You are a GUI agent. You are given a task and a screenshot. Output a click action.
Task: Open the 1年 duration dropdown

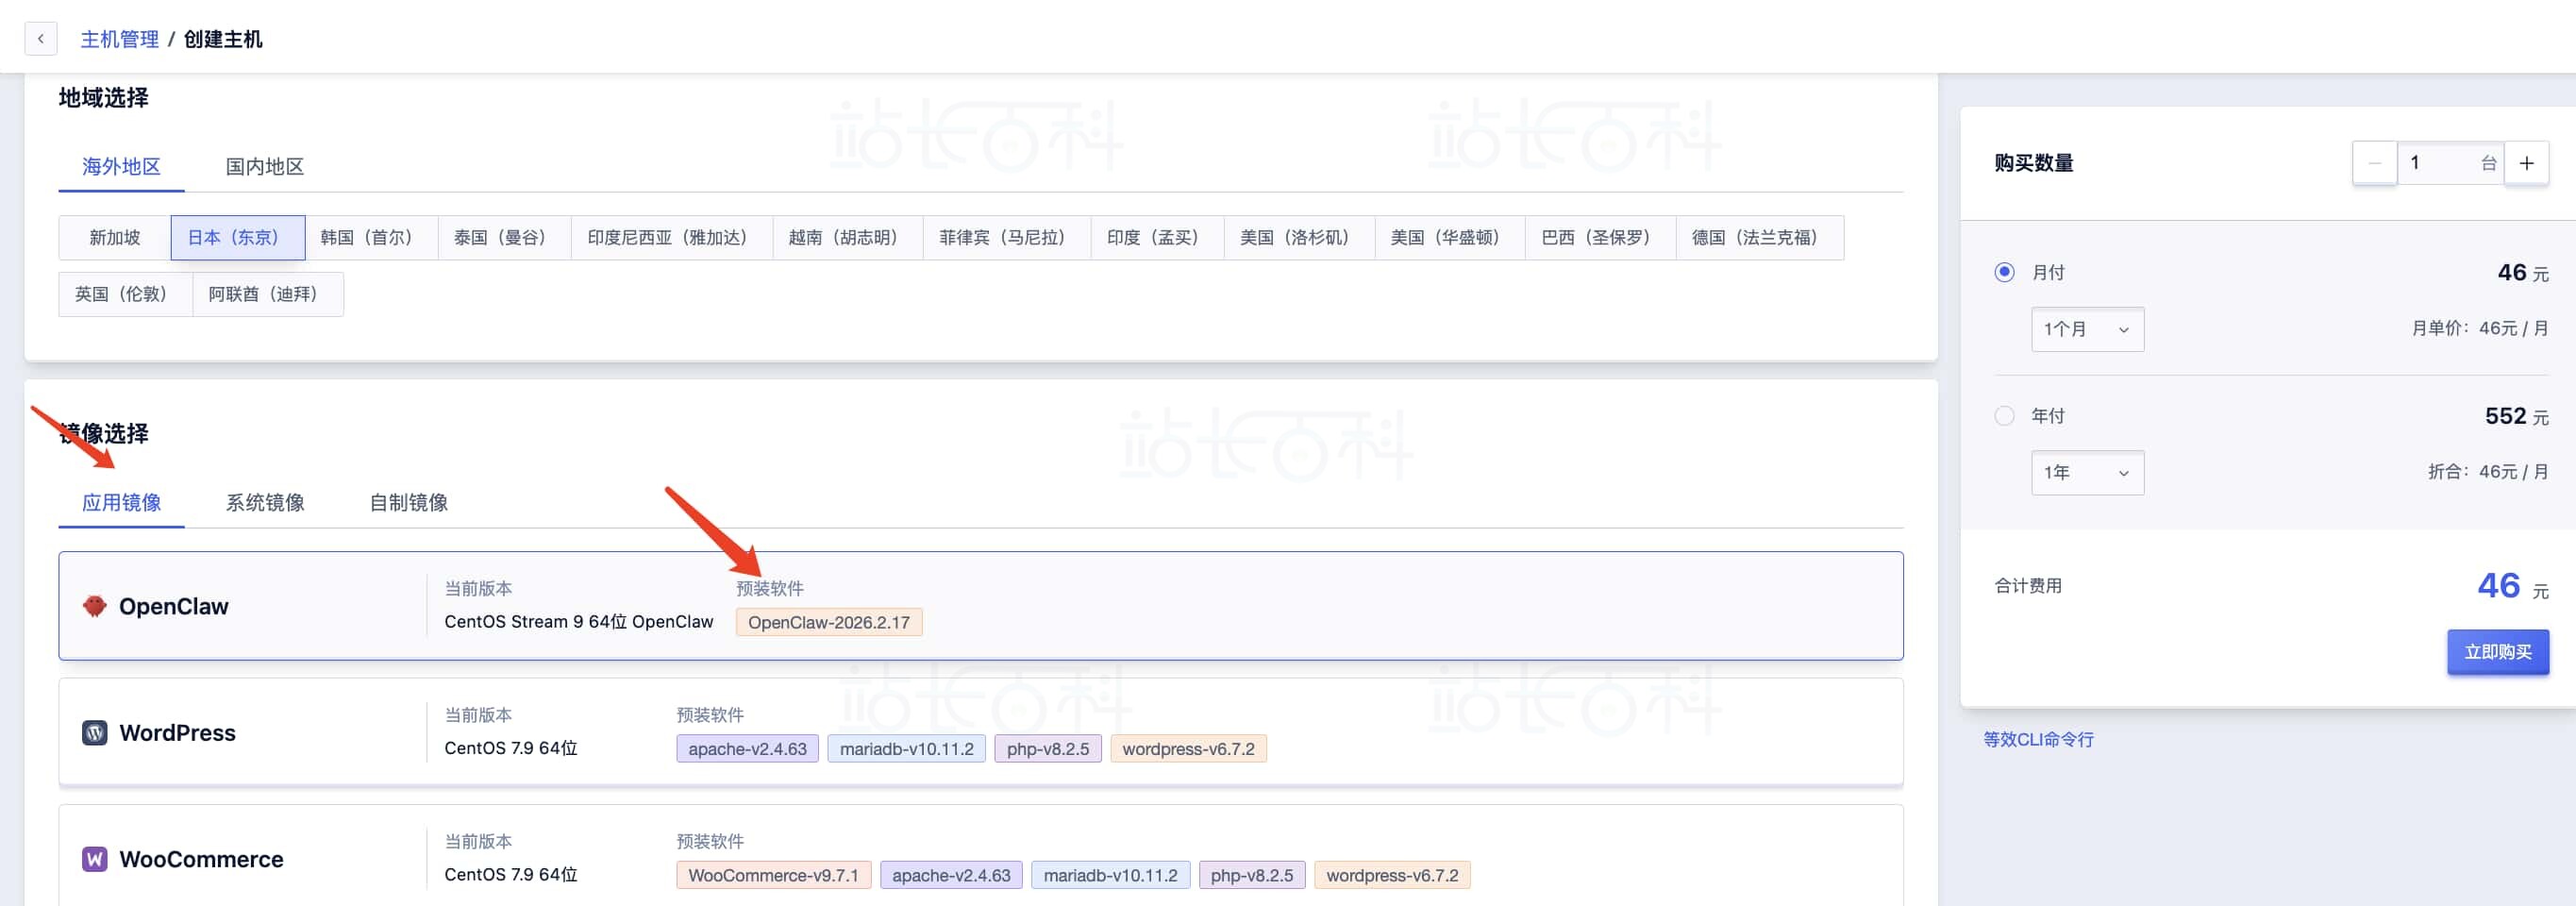pyautogui.click(x=2087, y=472)
